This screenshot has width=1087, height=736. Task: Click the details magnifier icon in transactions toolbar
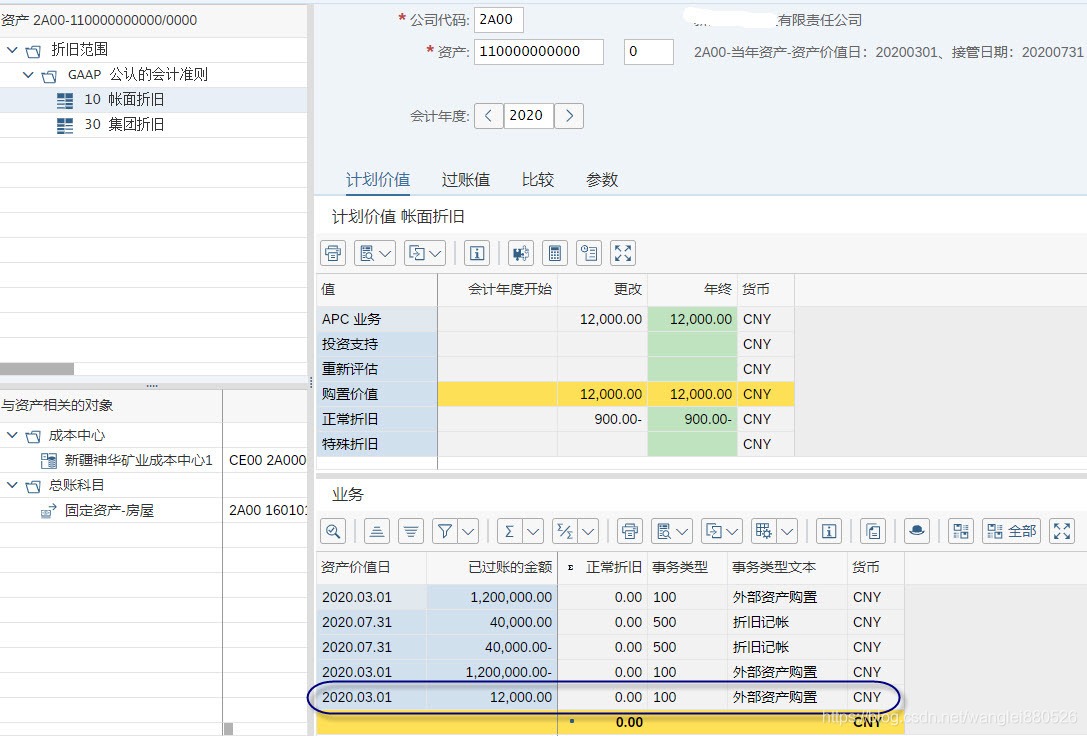(333, 532)
